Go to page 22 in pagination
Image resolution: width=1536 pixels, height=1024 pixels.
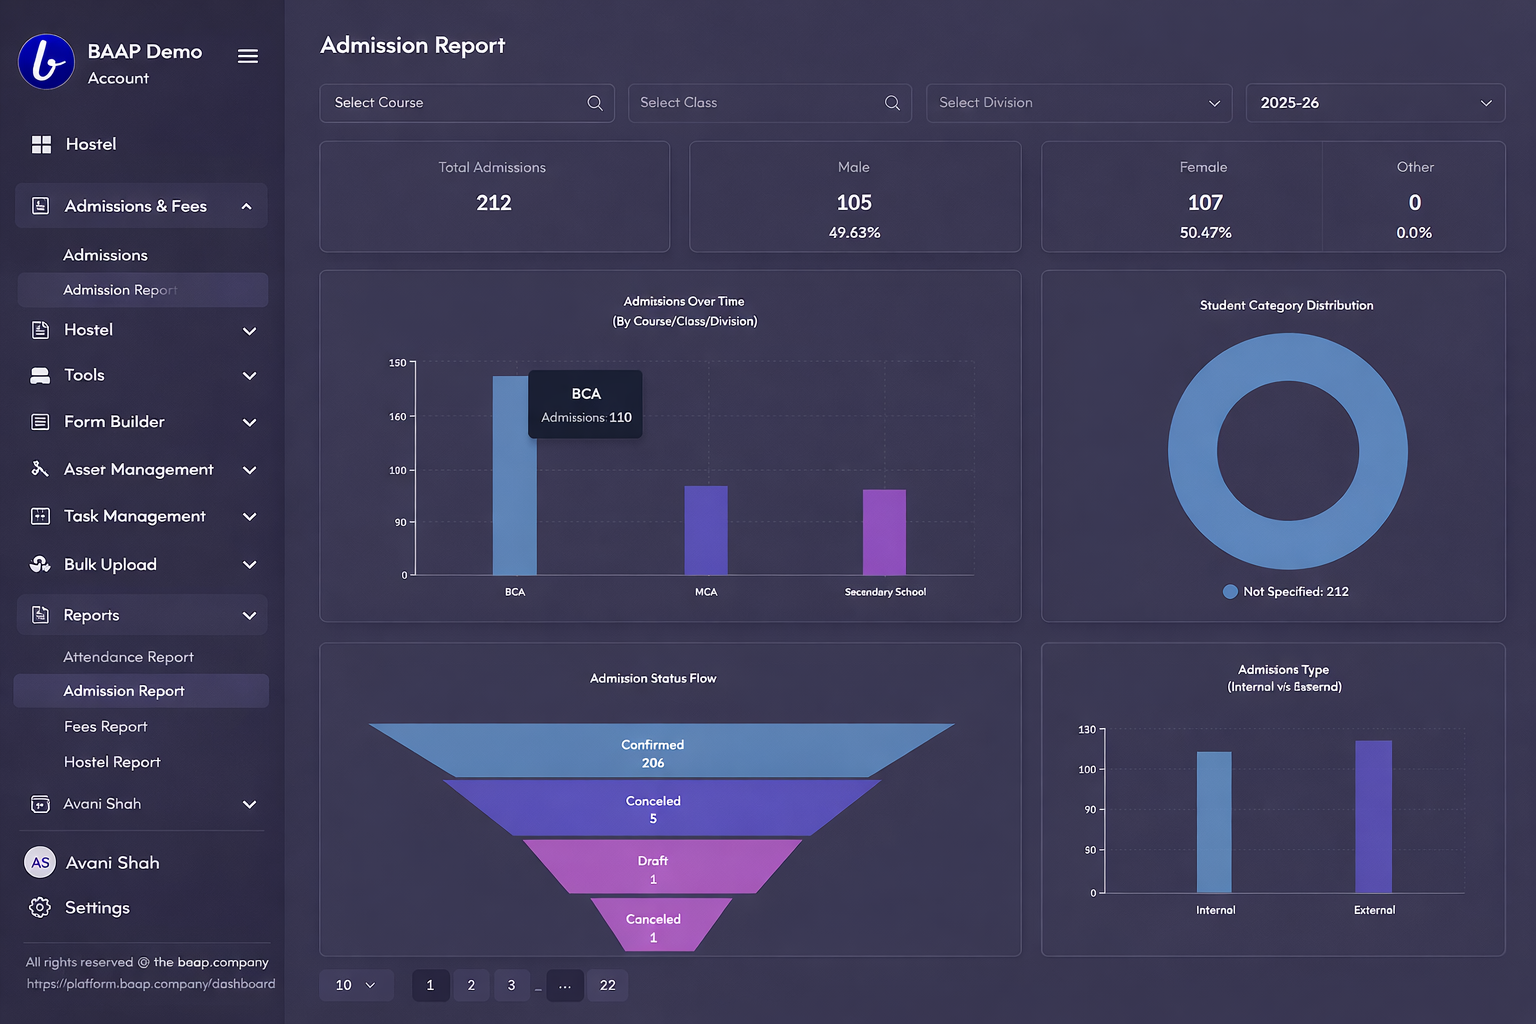point(607,985)
